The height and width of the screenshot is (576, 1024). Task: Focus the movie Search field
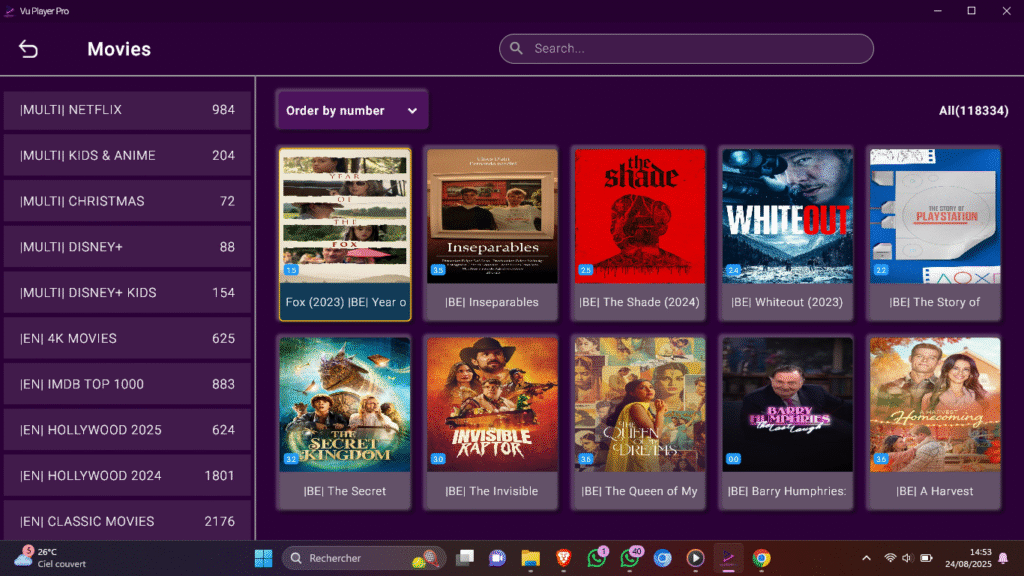click(x=686, y=49)
